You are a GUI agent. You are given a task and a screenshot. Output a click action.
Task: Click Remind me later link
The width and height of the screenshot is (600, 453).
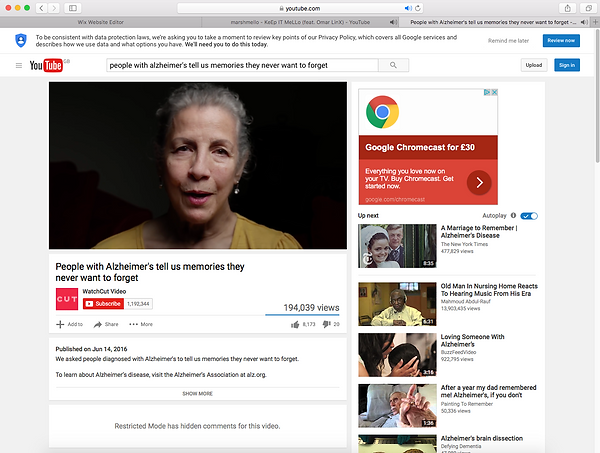pyautogui.click(x=508, y=41)
